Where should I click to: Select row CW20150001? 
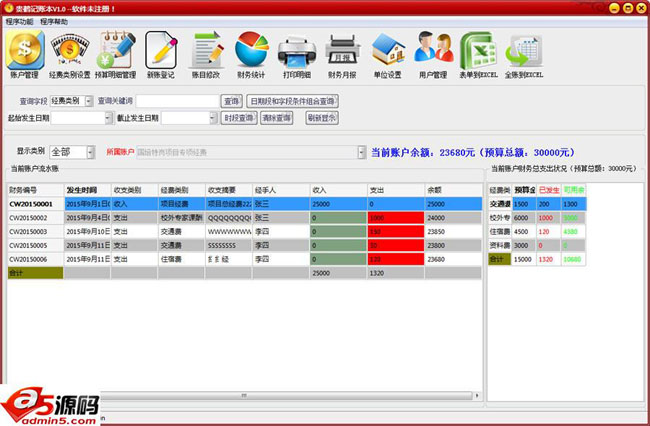(245, 204)
